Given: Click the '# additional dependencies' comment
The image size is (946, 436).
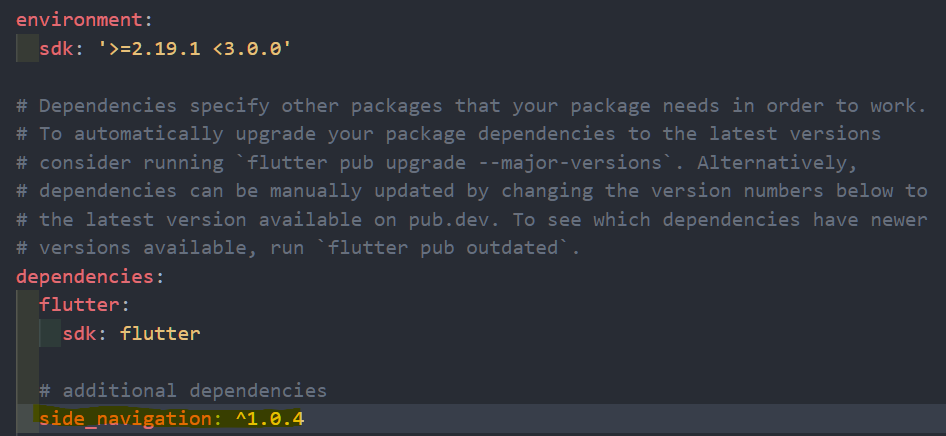Looking at the screenshot, I should (183, 391).
